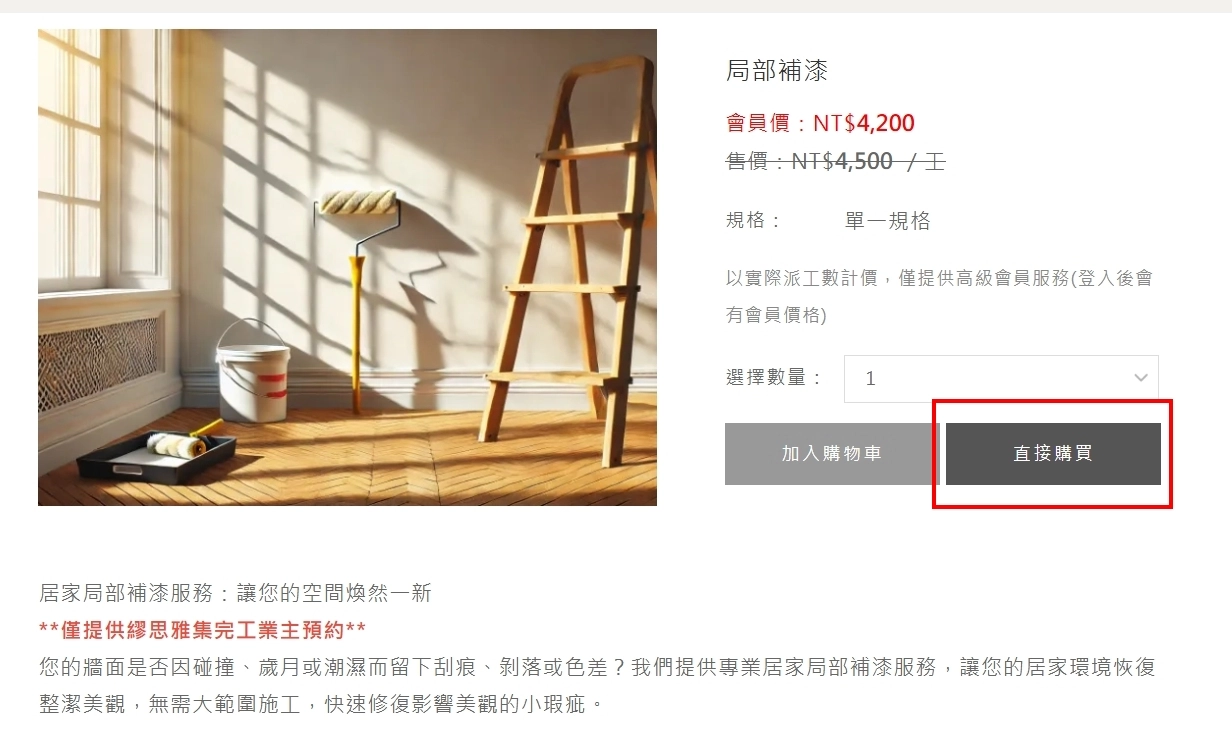The width and height of the screenshot is (1232, 751).
Task: Click the struck-through 售價 NT$4,500 text
Action: (835, 162)
